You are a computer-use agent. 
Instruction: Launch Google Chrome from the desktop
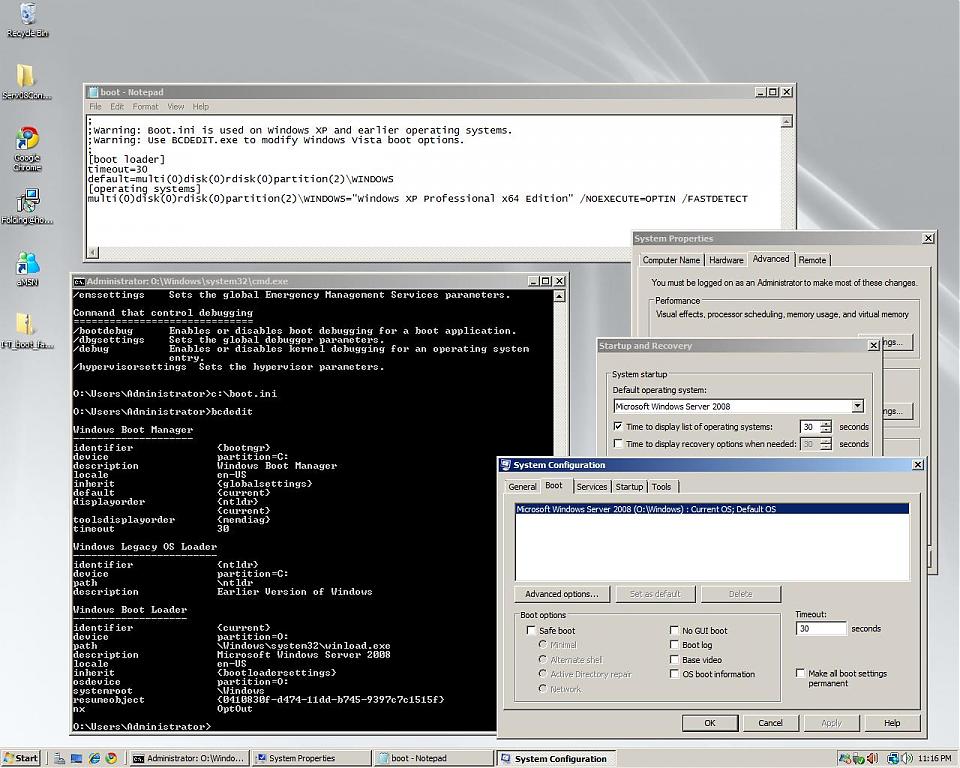coord(27,149)
